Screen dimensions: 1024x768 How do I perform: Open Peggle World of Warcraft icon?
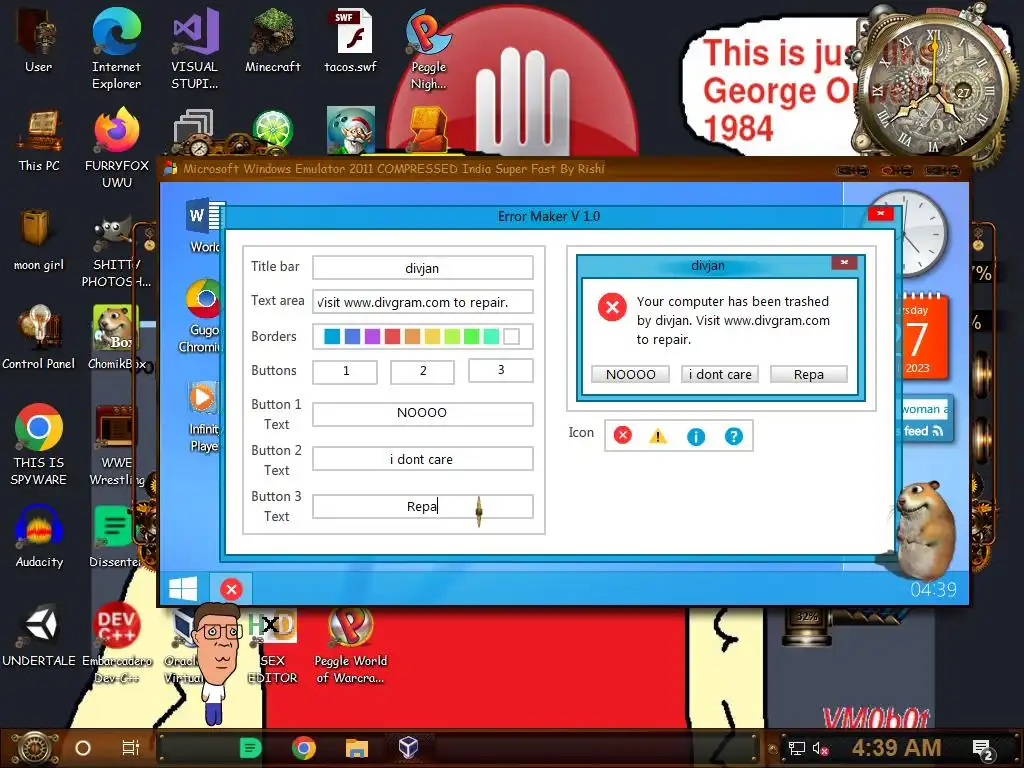(x=351, y=645)
